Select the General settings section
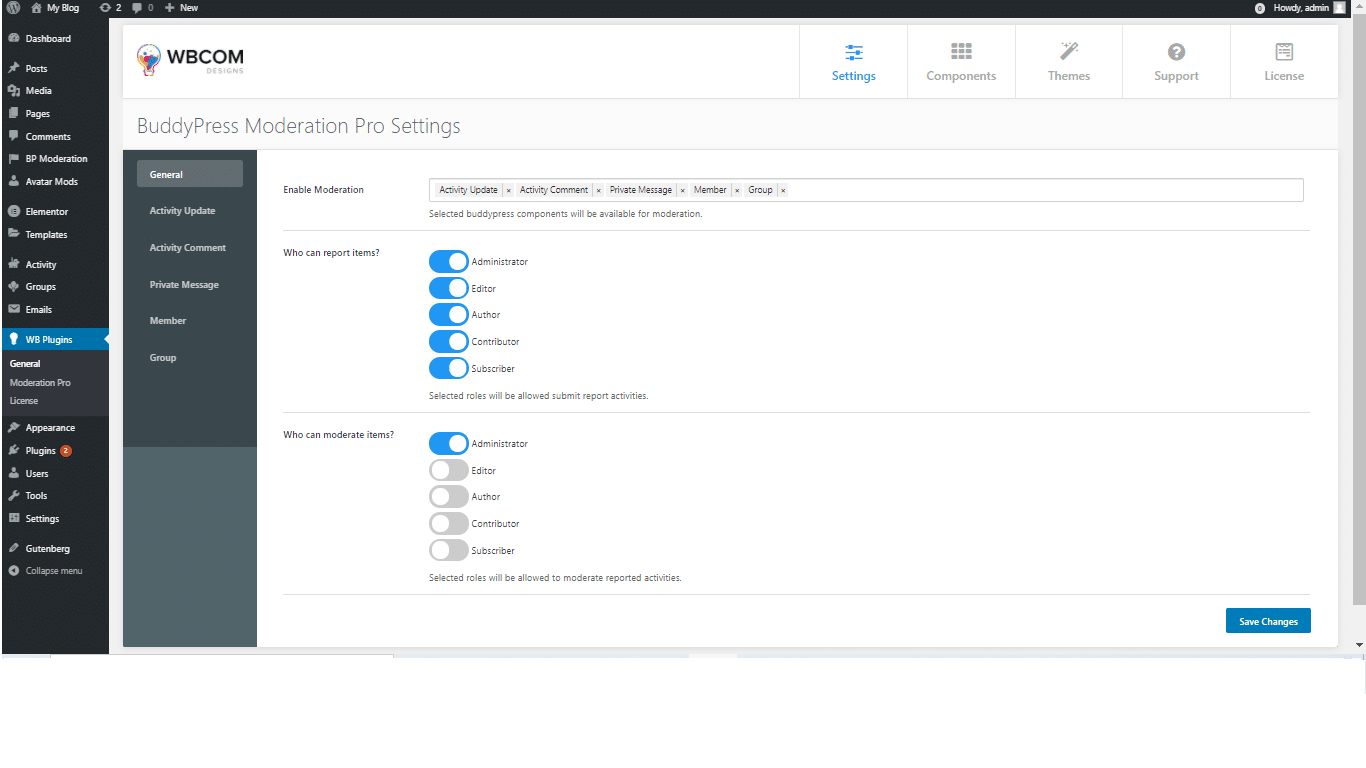 click(190, 174)
